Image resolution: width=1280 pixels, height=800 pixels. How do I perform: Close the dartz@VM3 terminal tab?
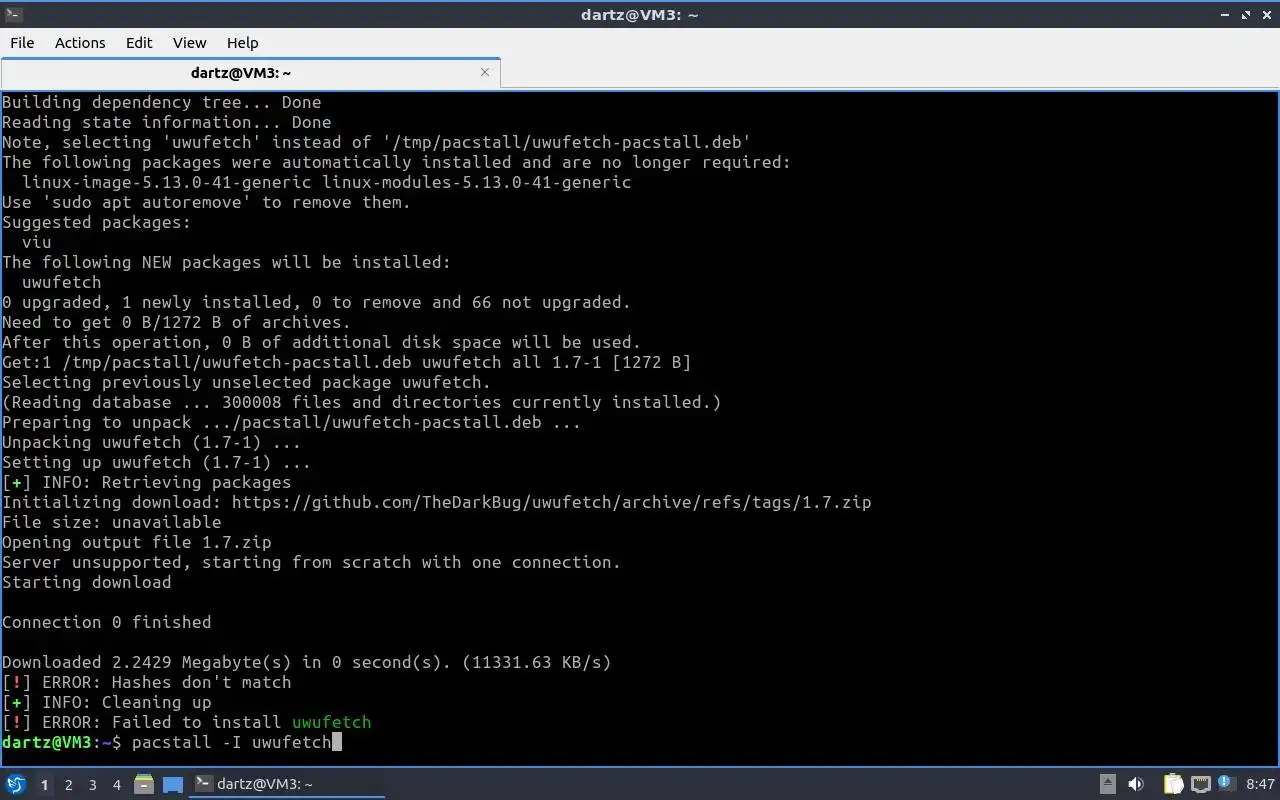pyautogui.click(x=485, y=72)
